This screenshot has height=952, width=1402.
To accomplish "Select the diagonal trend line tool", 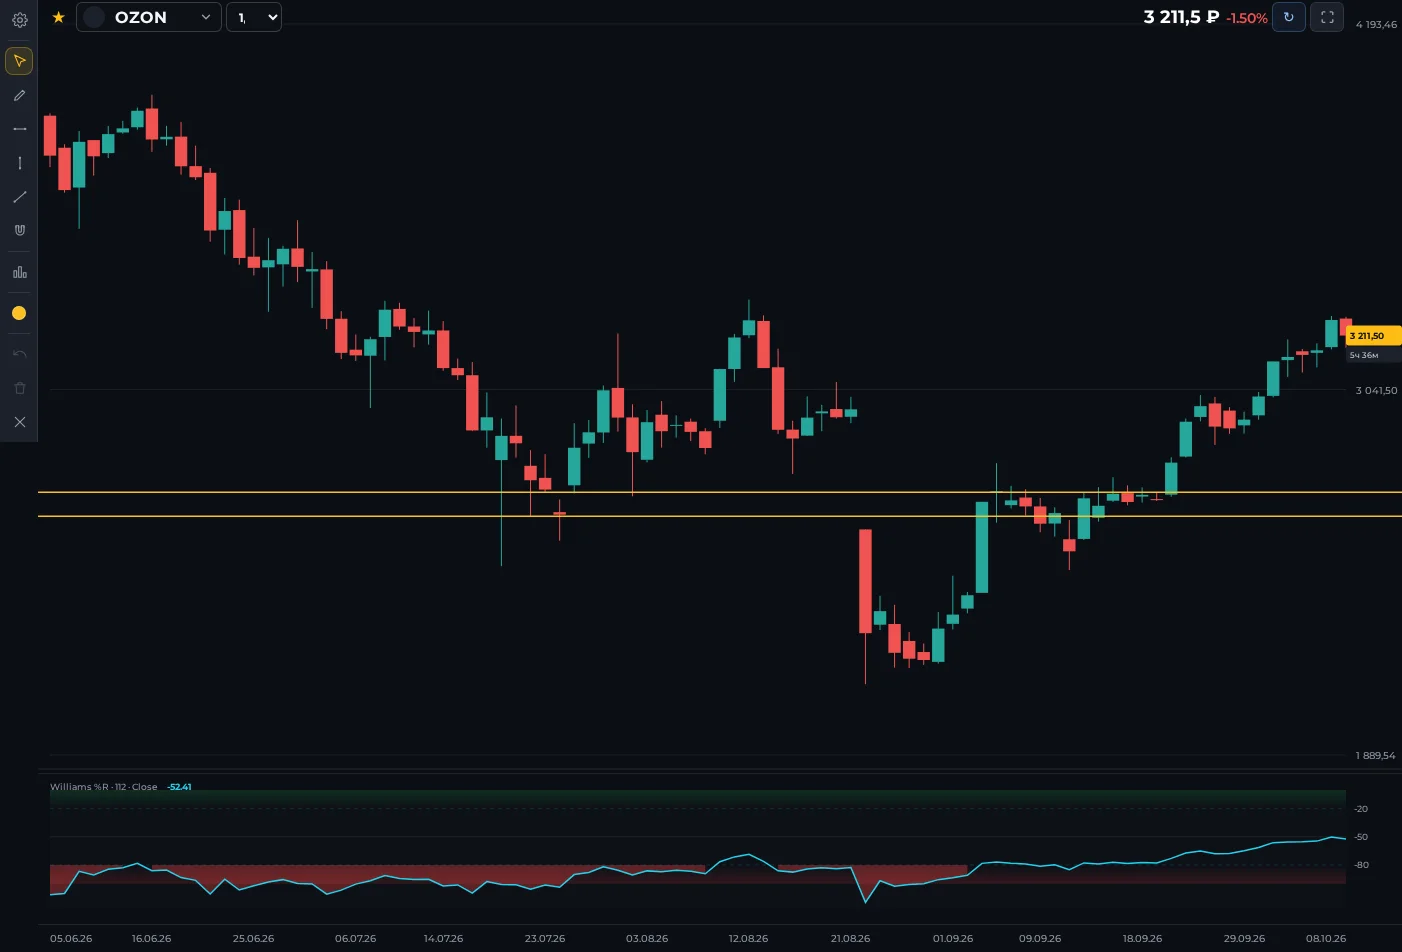I will pyautogui.click(x=19, y=197).
